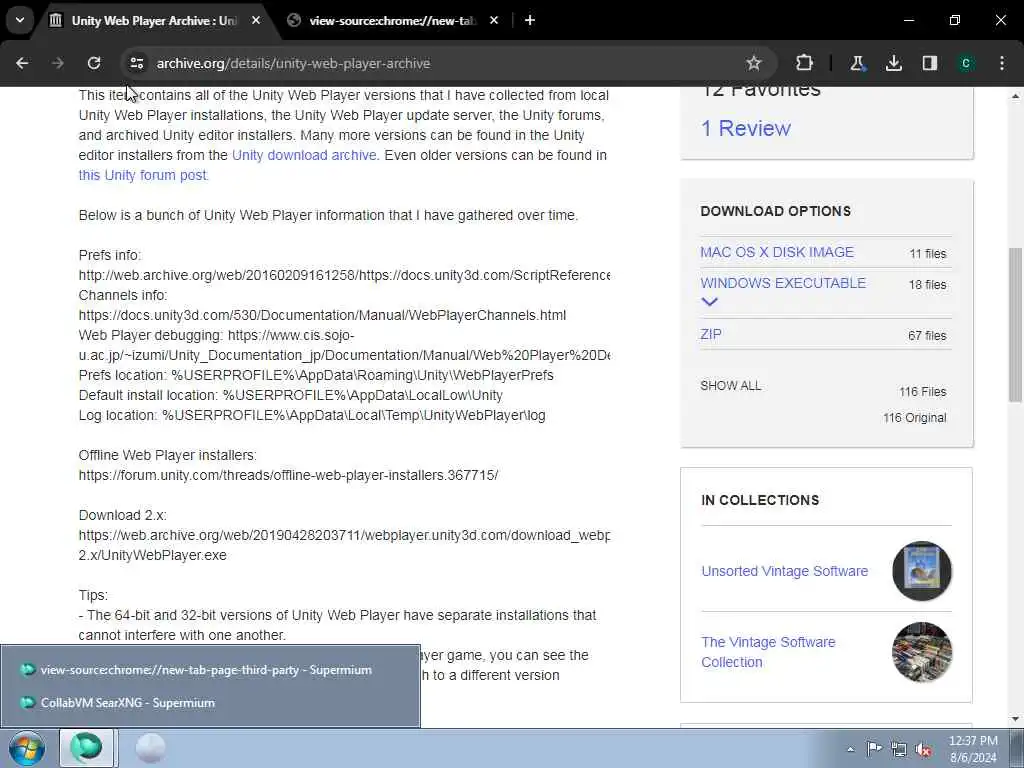Switch to the view-source:chrome://new-tab tab
Viewport: 1024px width, 768px height.
coord(392,20)
